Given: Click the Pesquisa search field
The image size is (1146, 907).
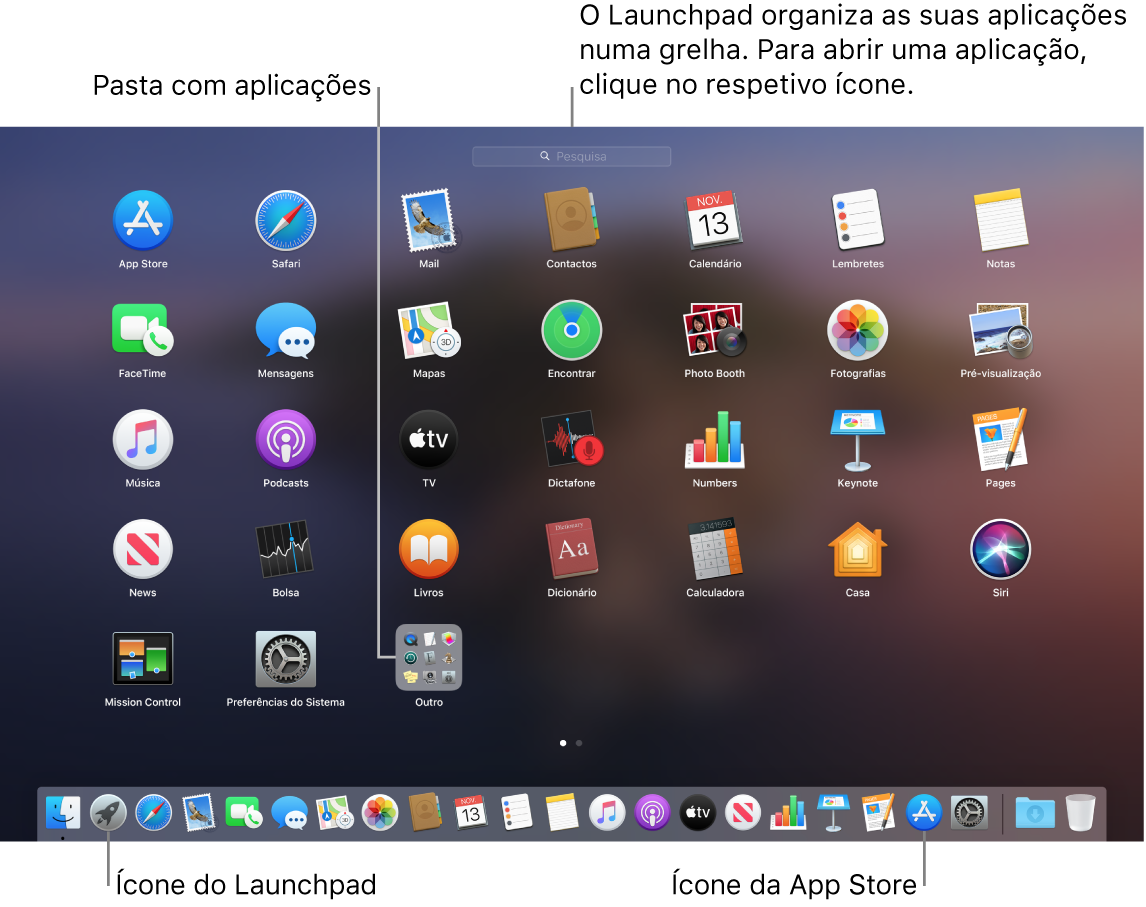Looking at the screenshot, I should (x=571, y=156).
